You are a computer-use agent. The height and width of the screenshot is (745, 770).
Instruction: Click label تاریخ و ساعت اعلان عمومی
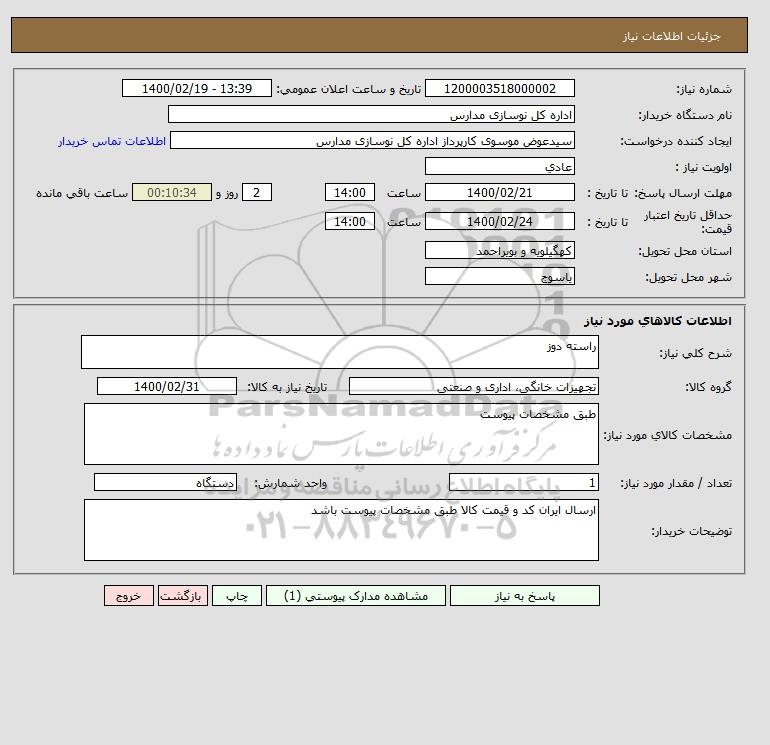point(349,89)
